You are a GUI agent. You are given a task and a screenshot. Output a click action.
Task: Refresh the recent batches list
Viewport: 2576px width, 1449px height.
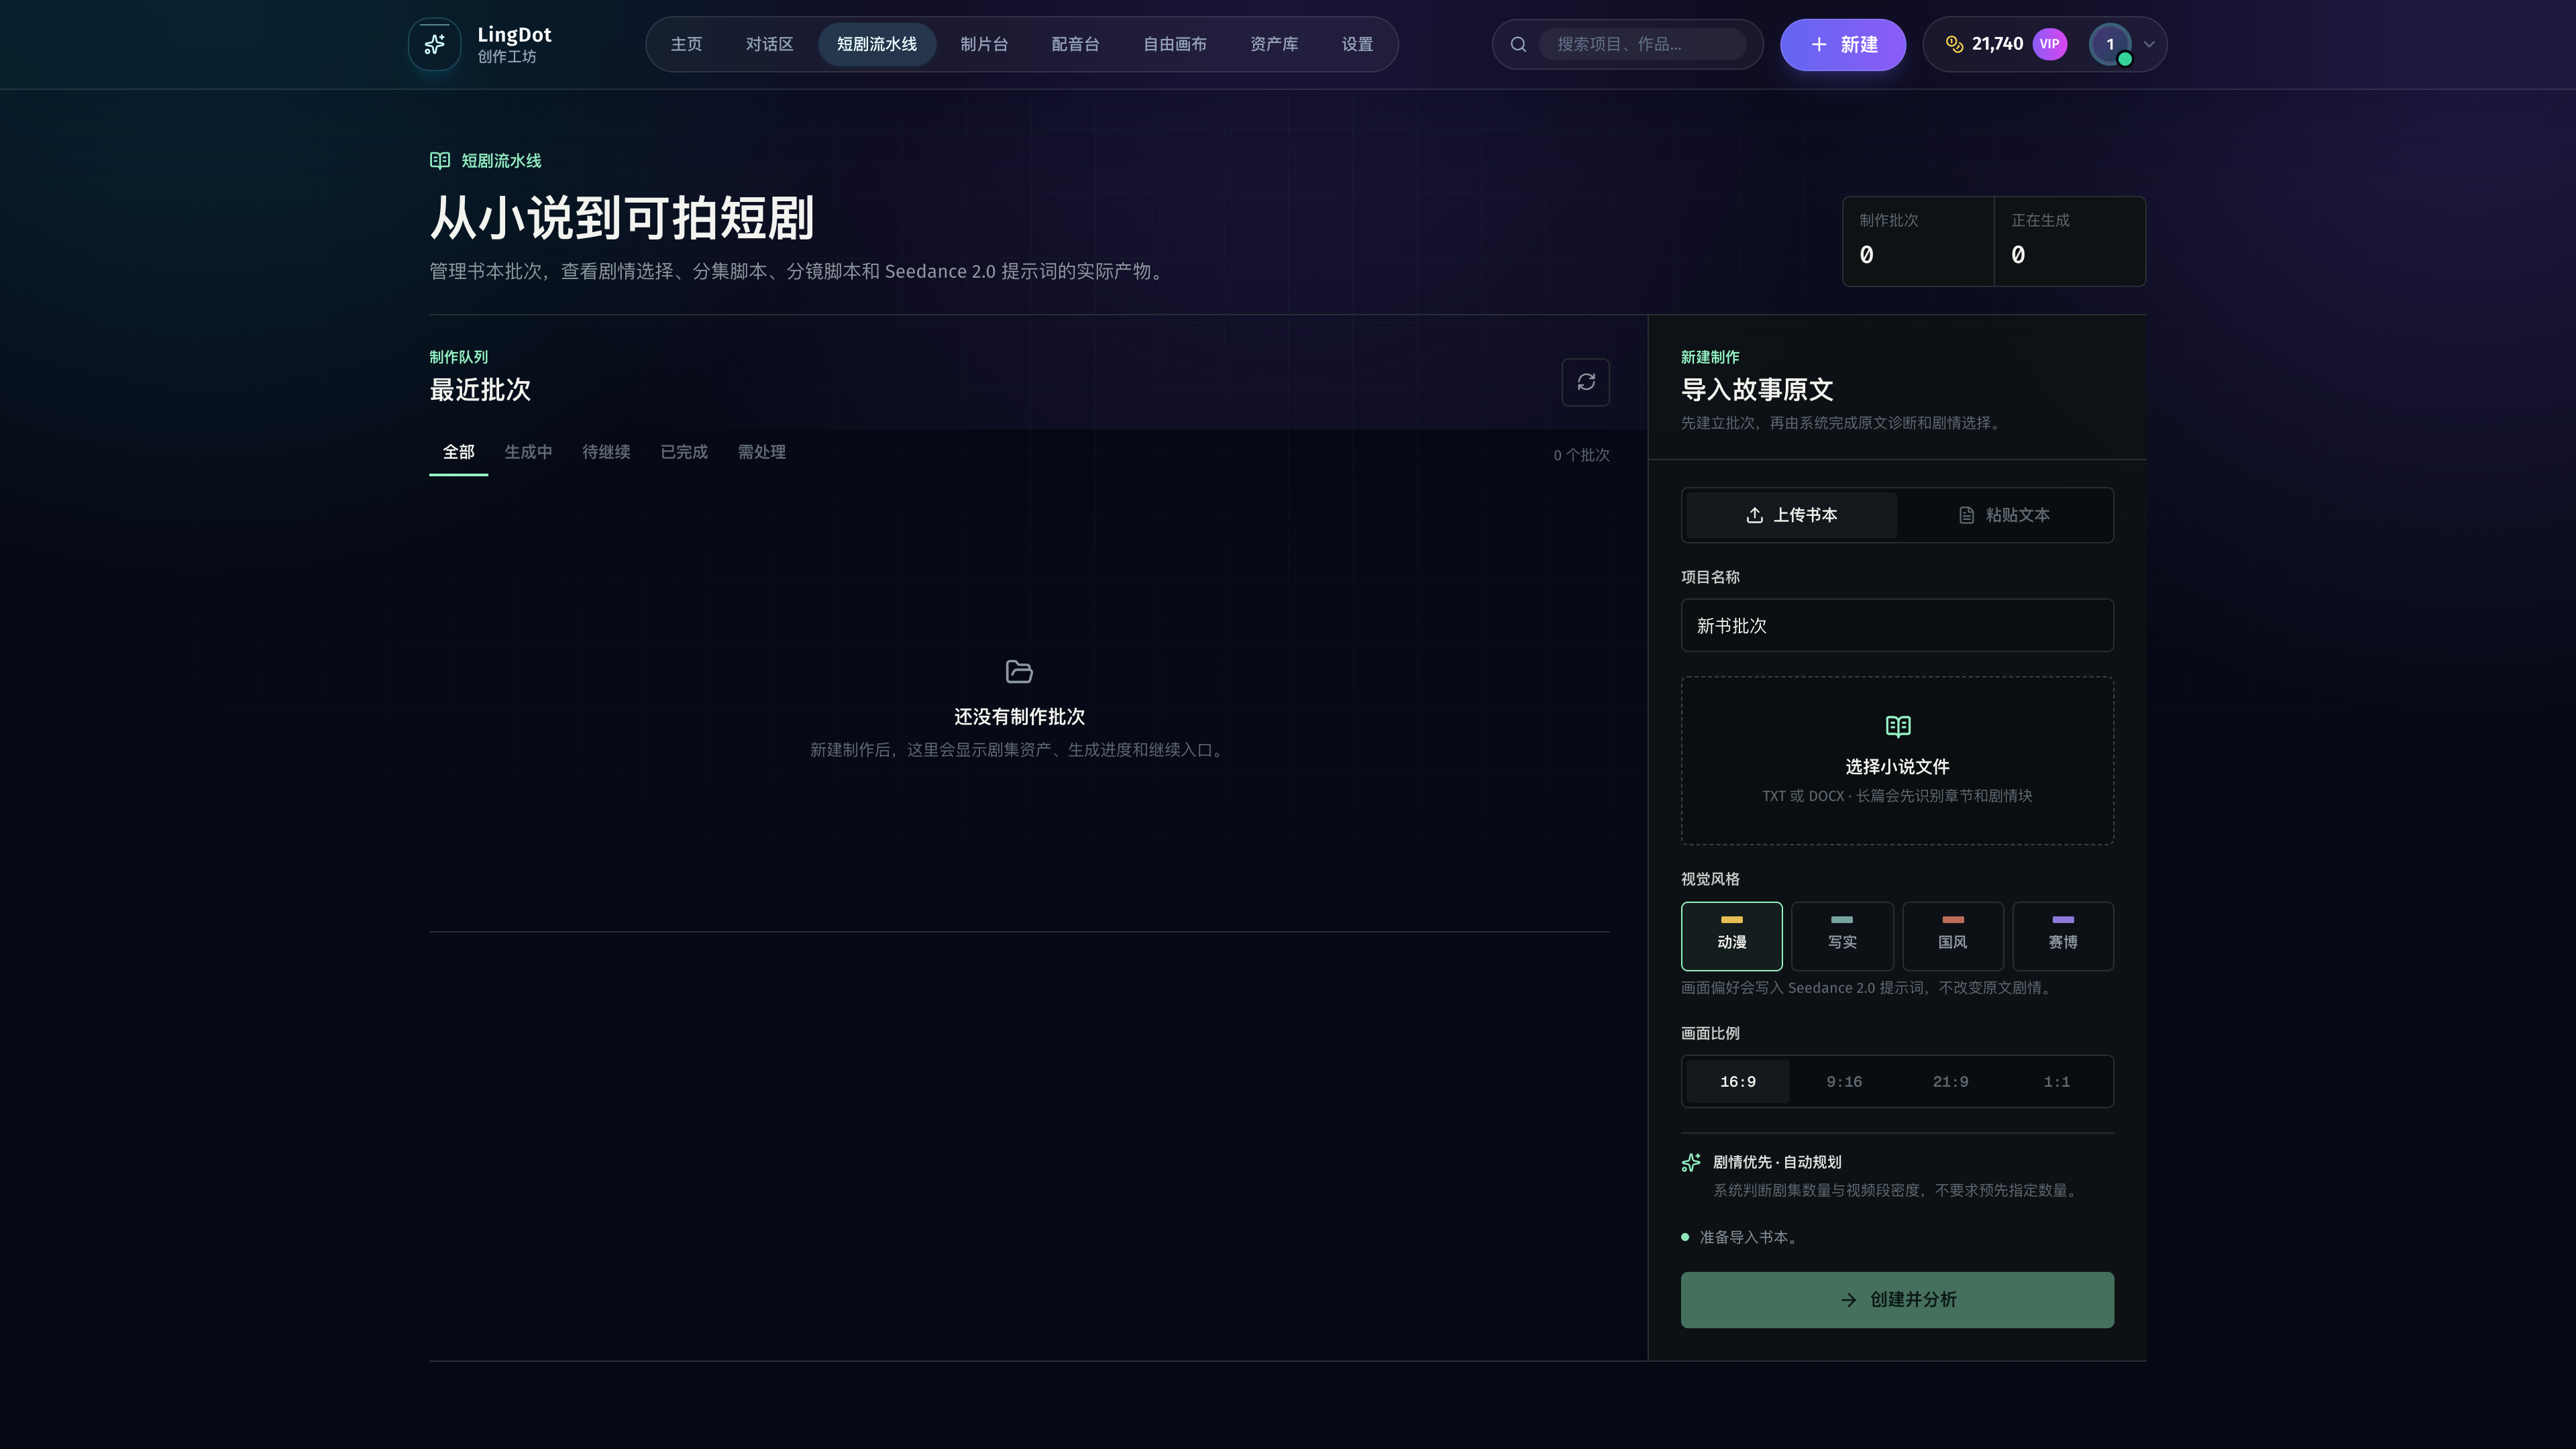tap(1585, 382)
